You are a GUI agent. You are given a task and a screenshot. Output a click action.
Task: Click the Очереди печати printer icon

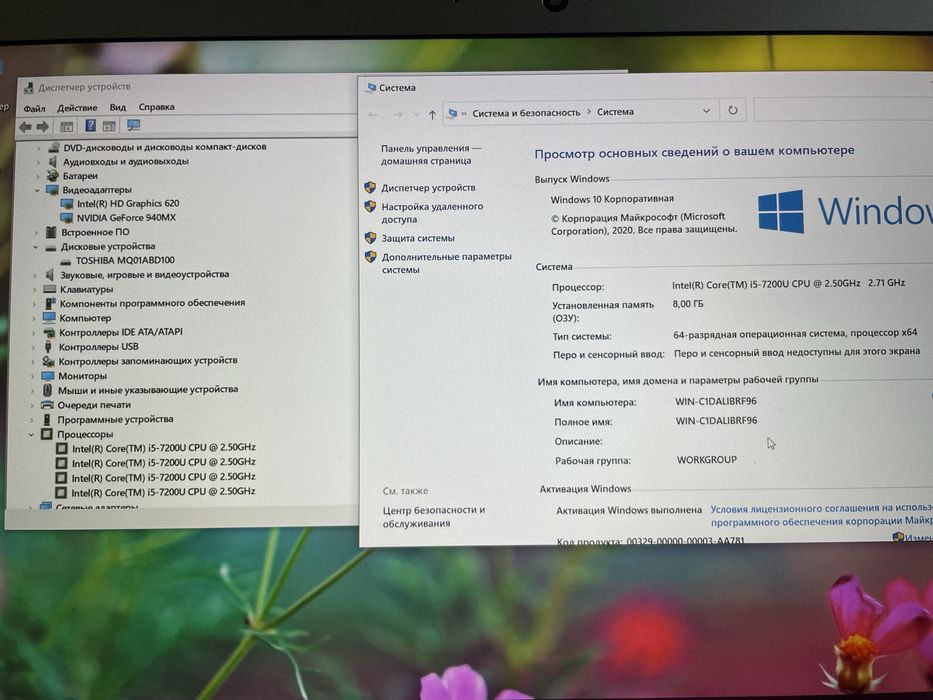pos(47,405)
